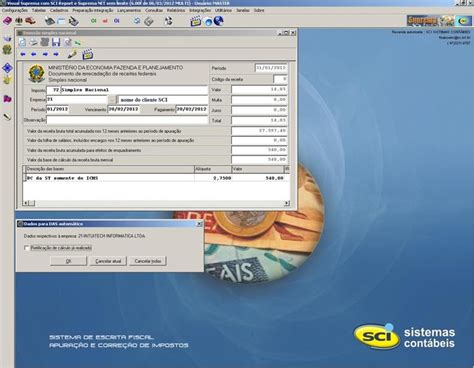Image resolution: width=474 pixels, height=368 pixels.
Task: Click the Vencimento date field
Action: tap(123, 109)
